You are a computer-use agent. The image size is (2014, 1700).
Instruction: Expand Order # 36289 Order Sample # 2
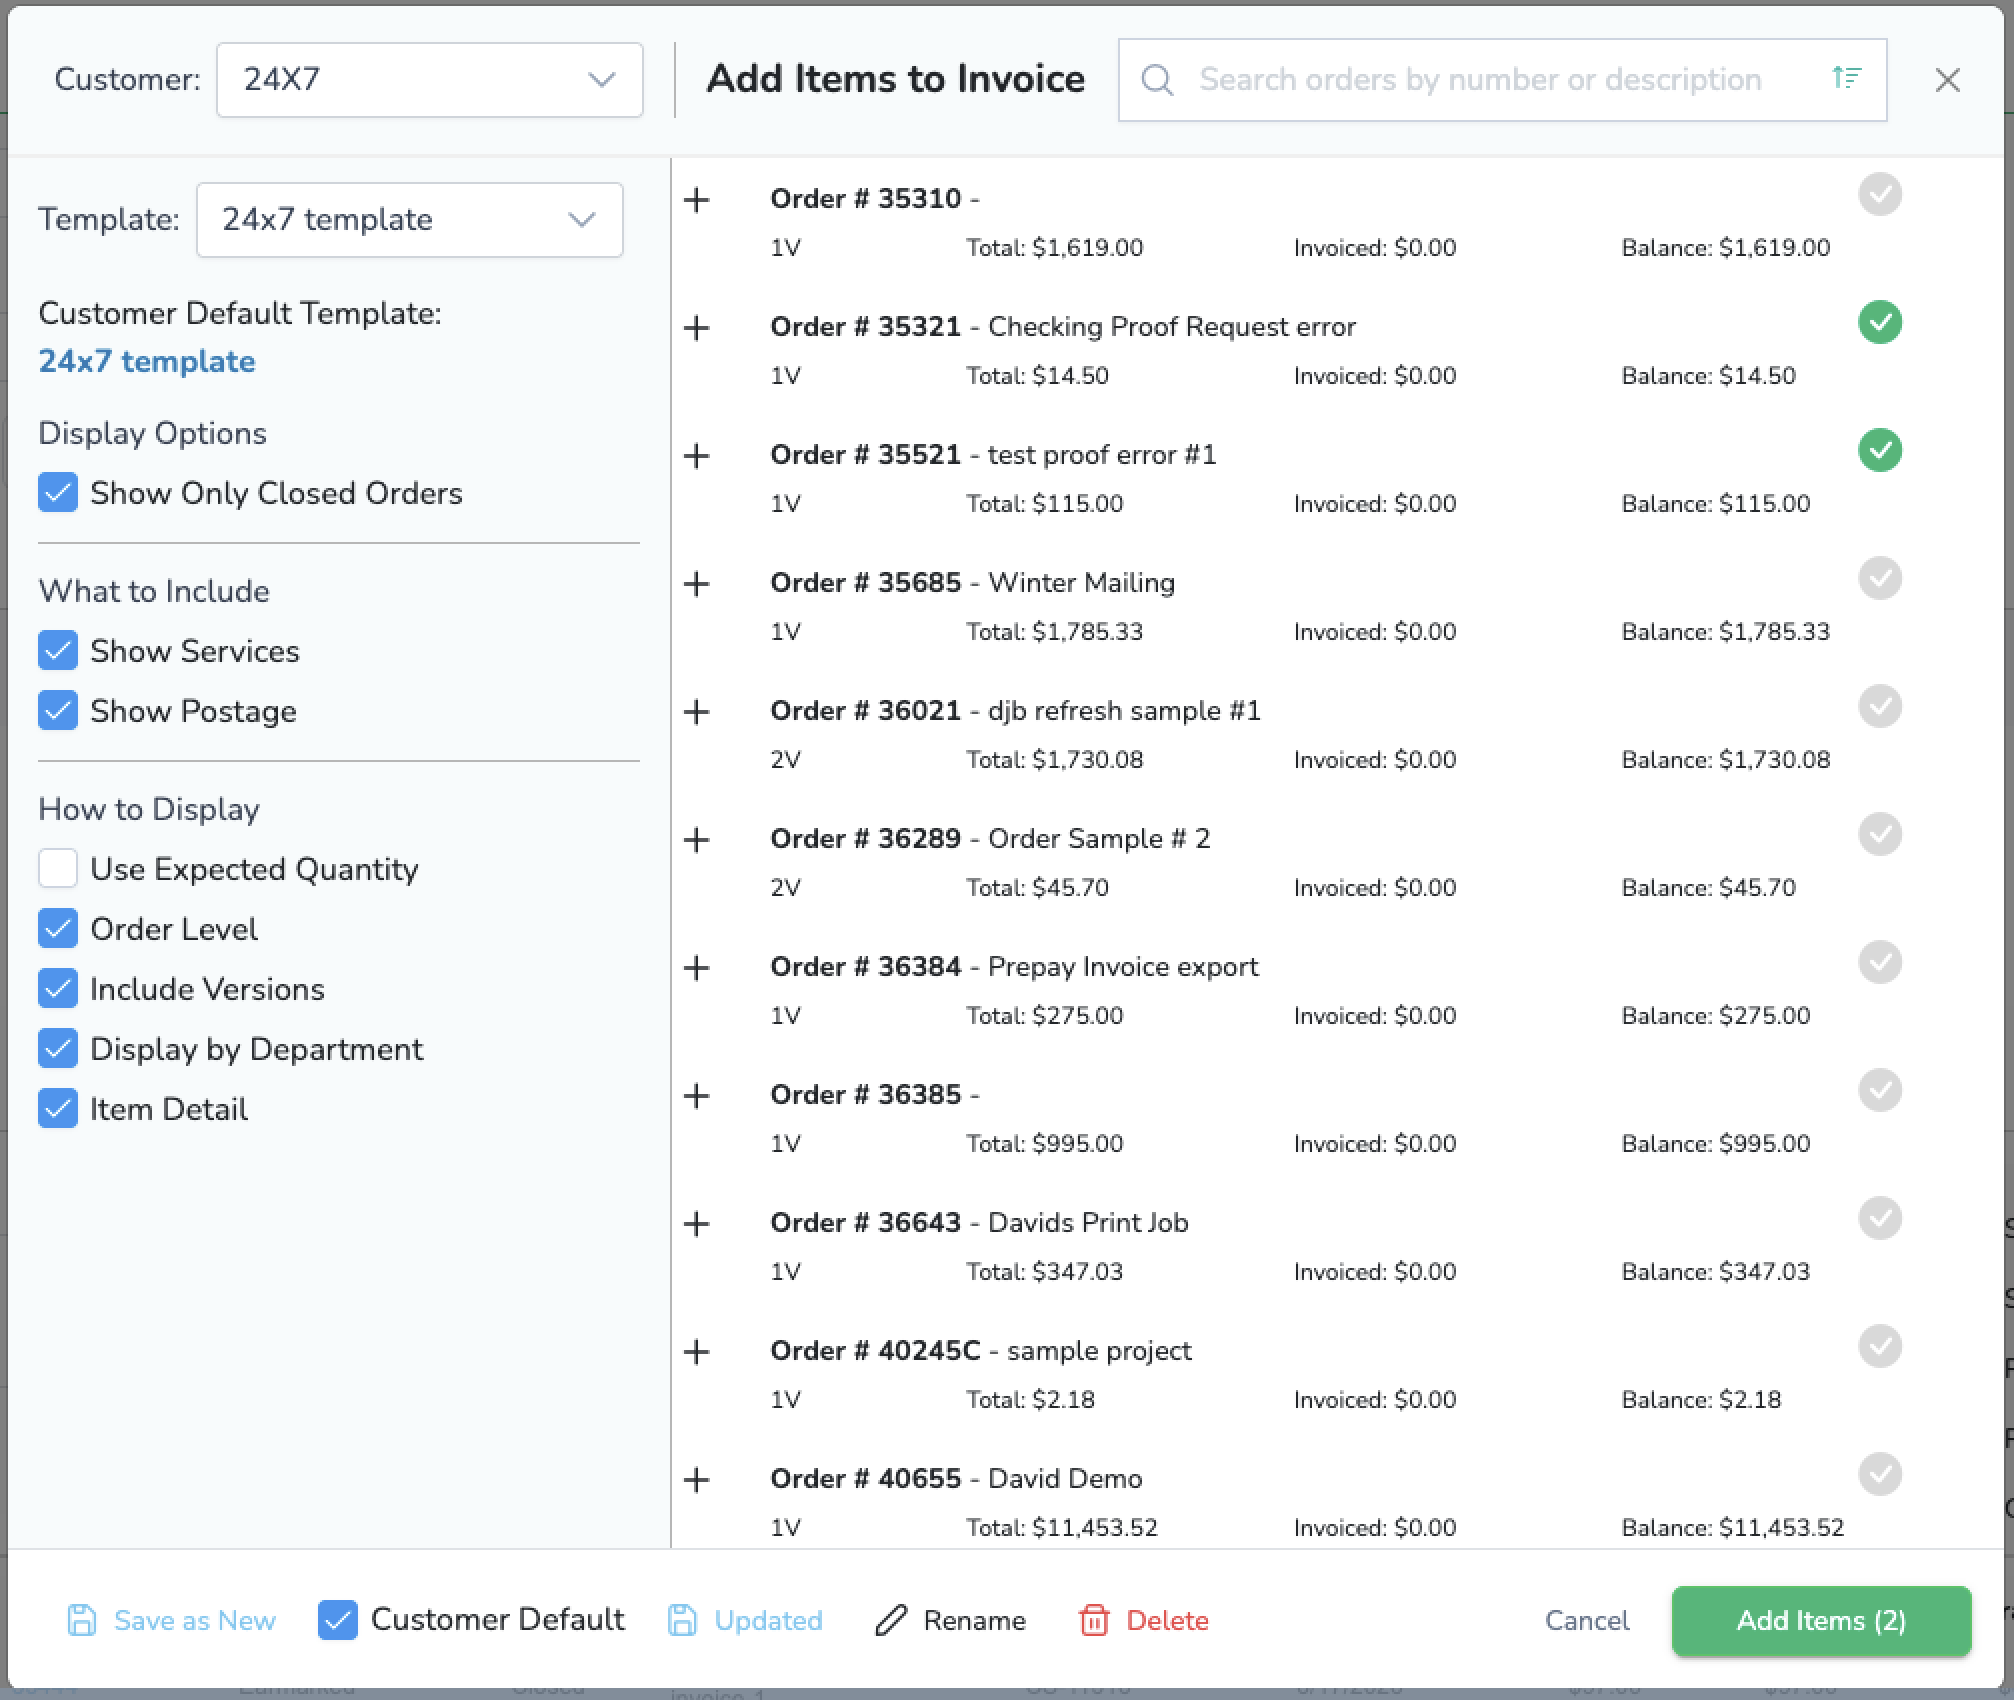coord(696,840)
